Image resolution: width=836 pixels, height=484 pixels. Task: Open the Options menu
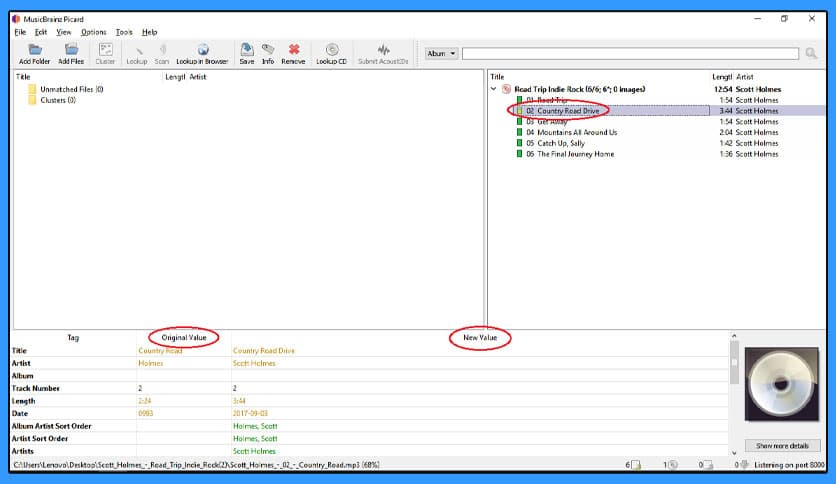94,32
